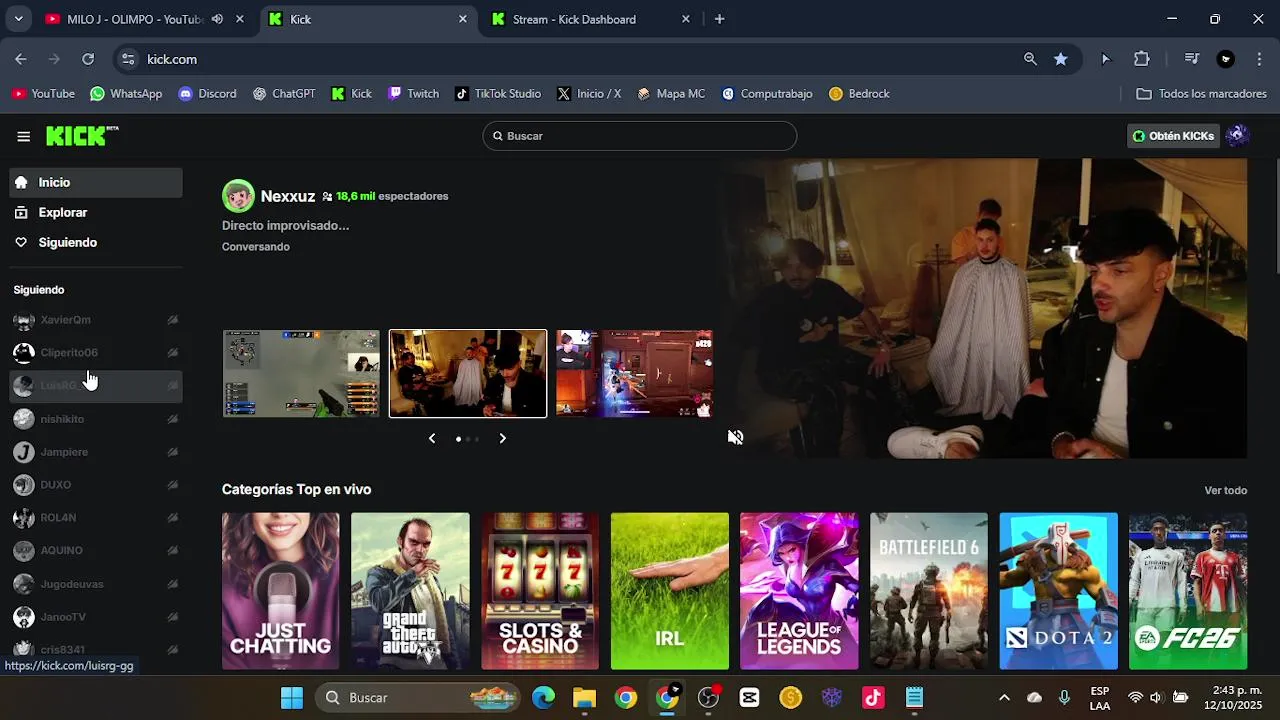
Task: Open Chrome media control icon
Action: point(1191,59)
